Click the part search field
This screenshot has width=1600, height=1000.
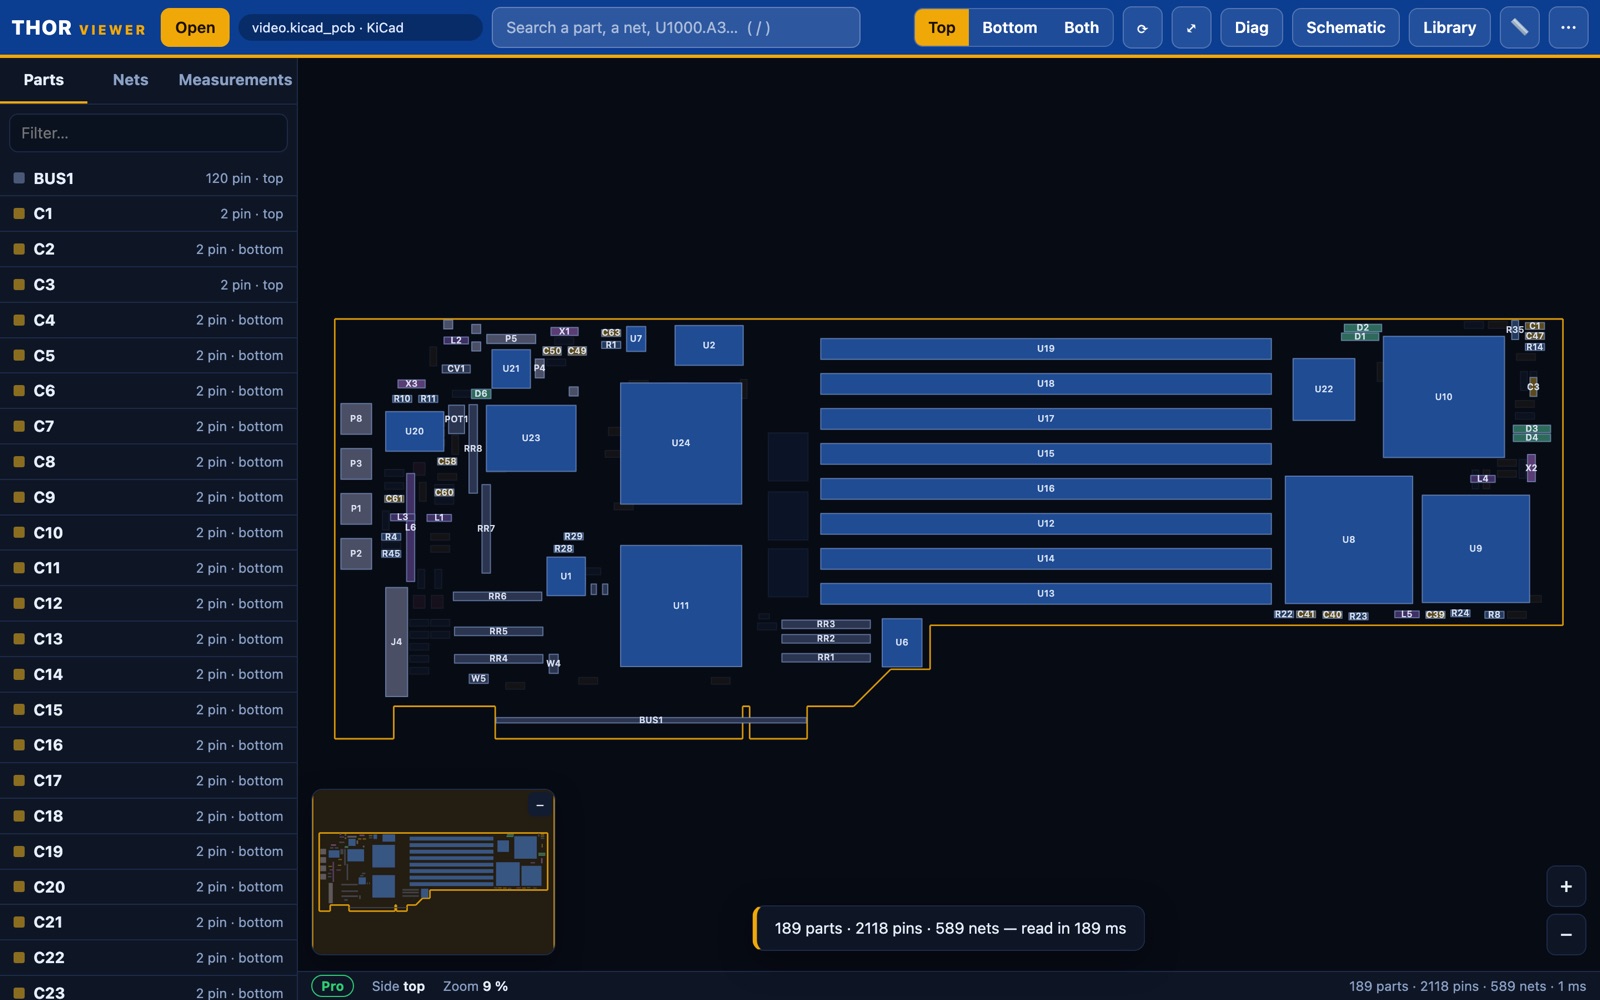pyautogui.click(x=676, y=28)
